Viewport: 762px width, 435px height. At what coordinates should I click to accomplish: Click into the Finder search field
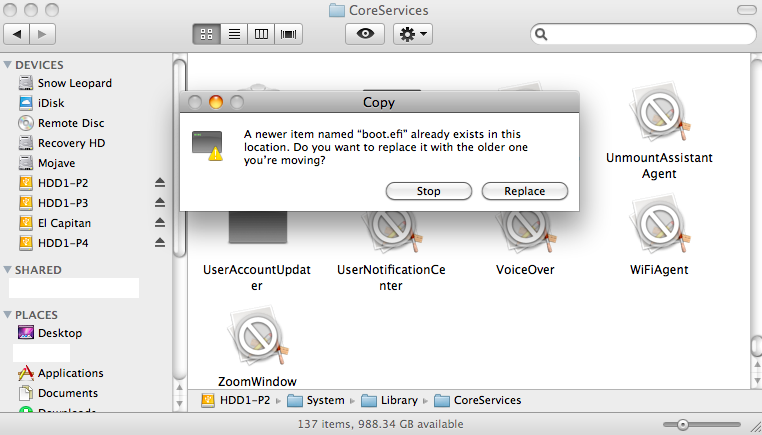point(643,34)
